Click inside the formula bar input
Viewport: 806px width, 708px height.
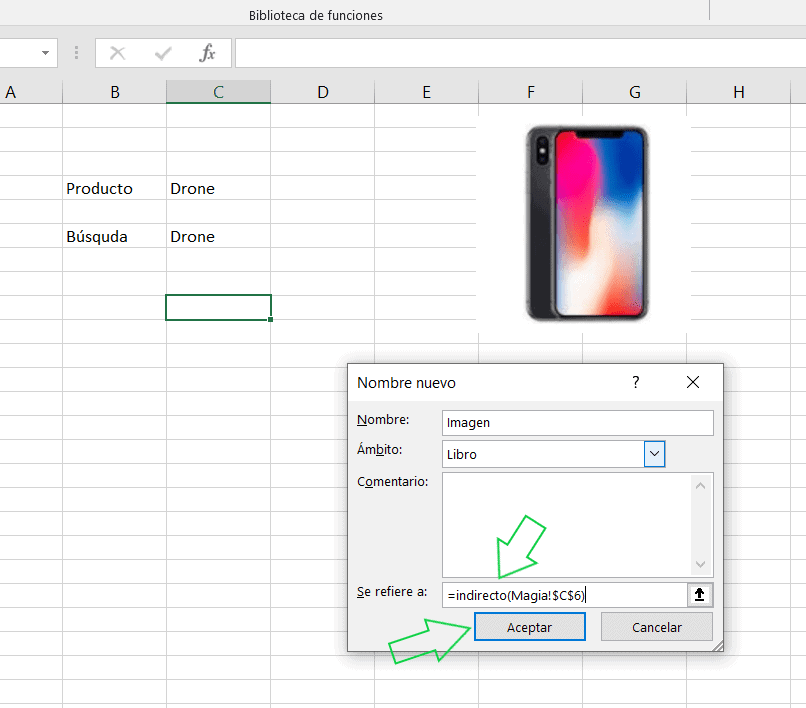[520, 53]
